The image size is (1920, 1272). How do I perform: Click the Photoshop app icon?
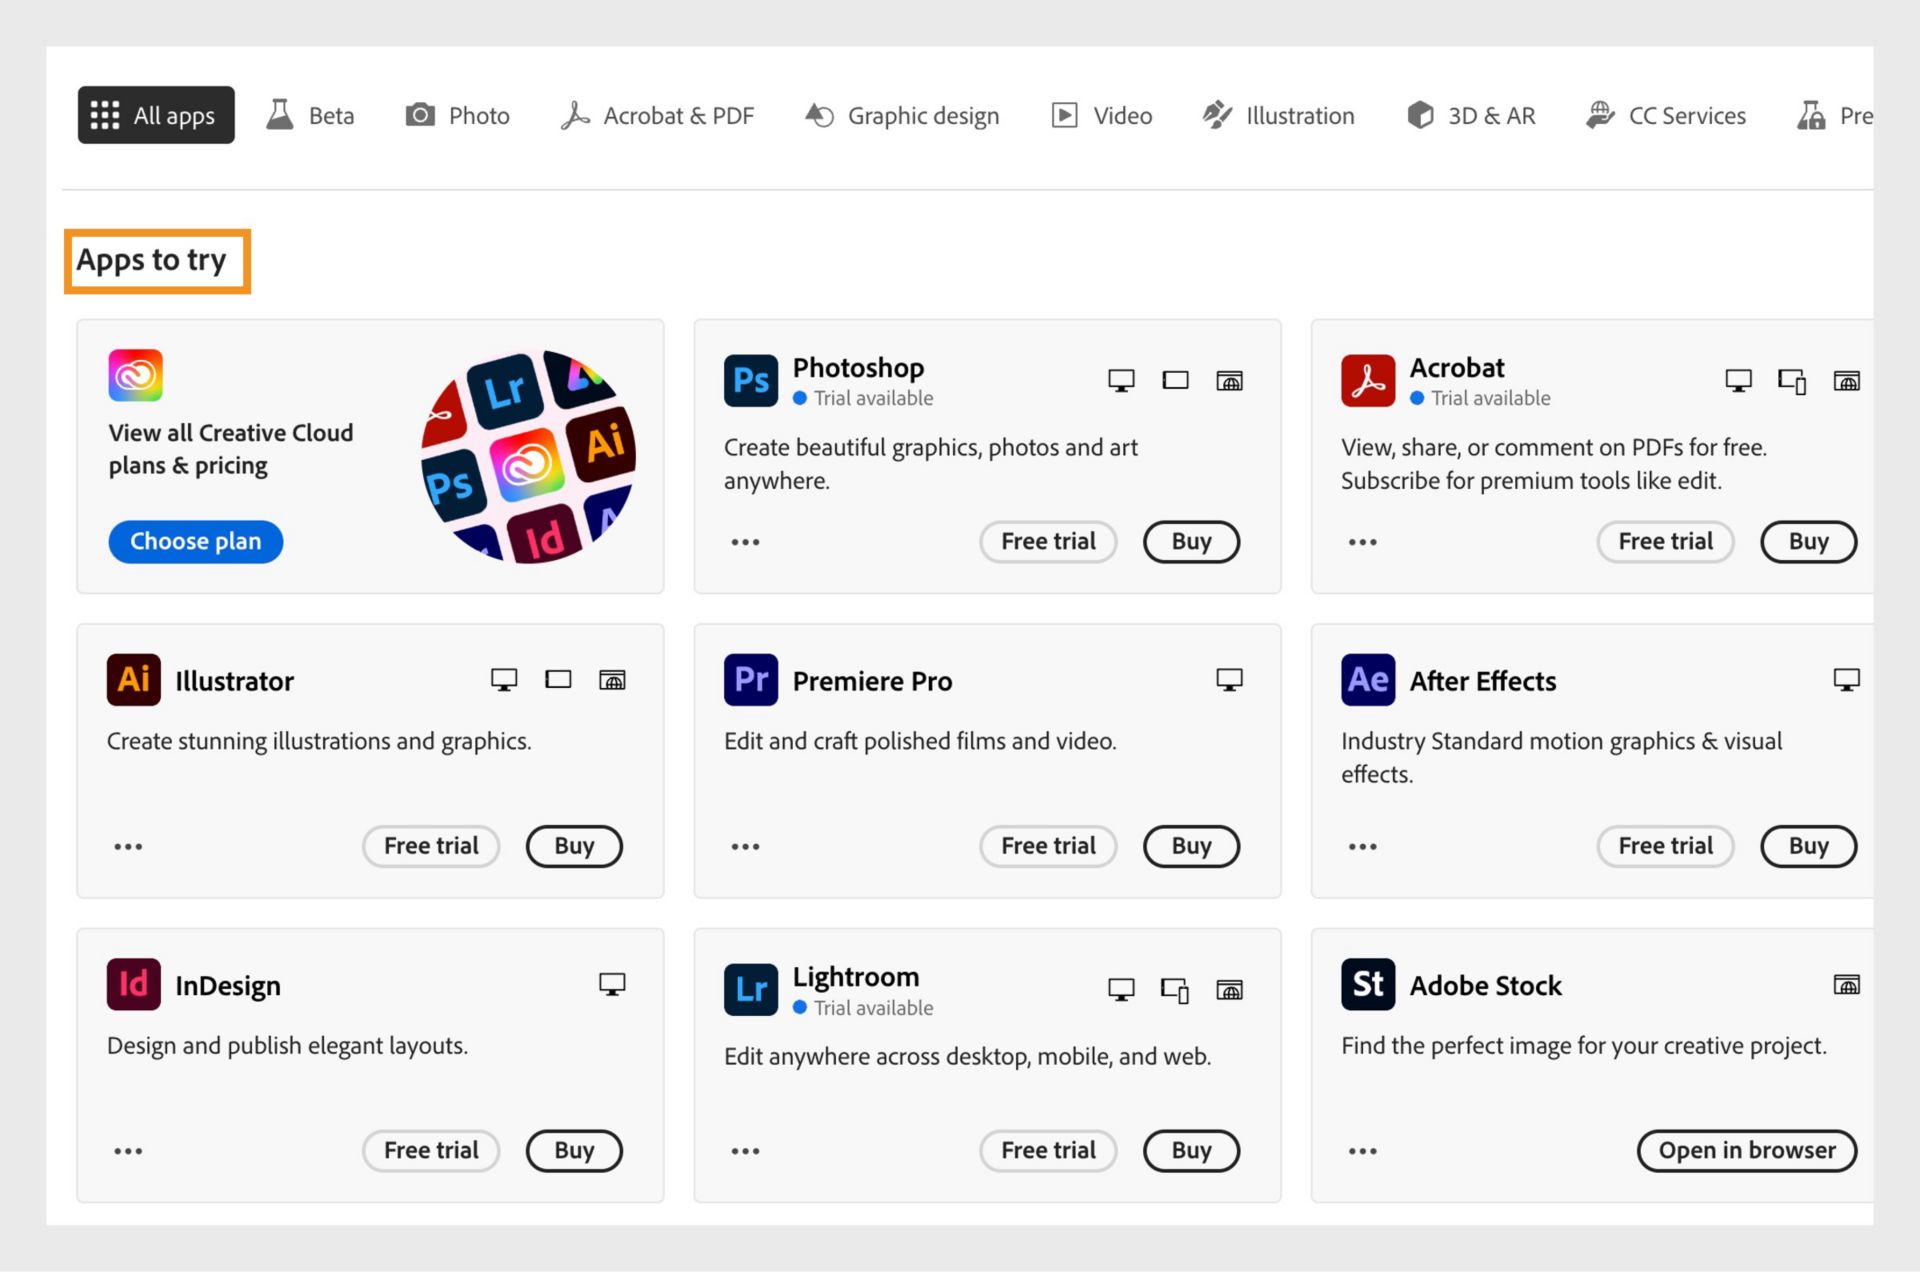point(748,379)
